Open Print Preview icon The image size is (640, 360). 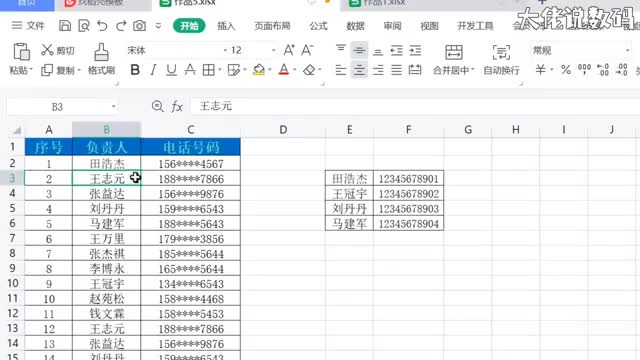(x=84, y=26)
